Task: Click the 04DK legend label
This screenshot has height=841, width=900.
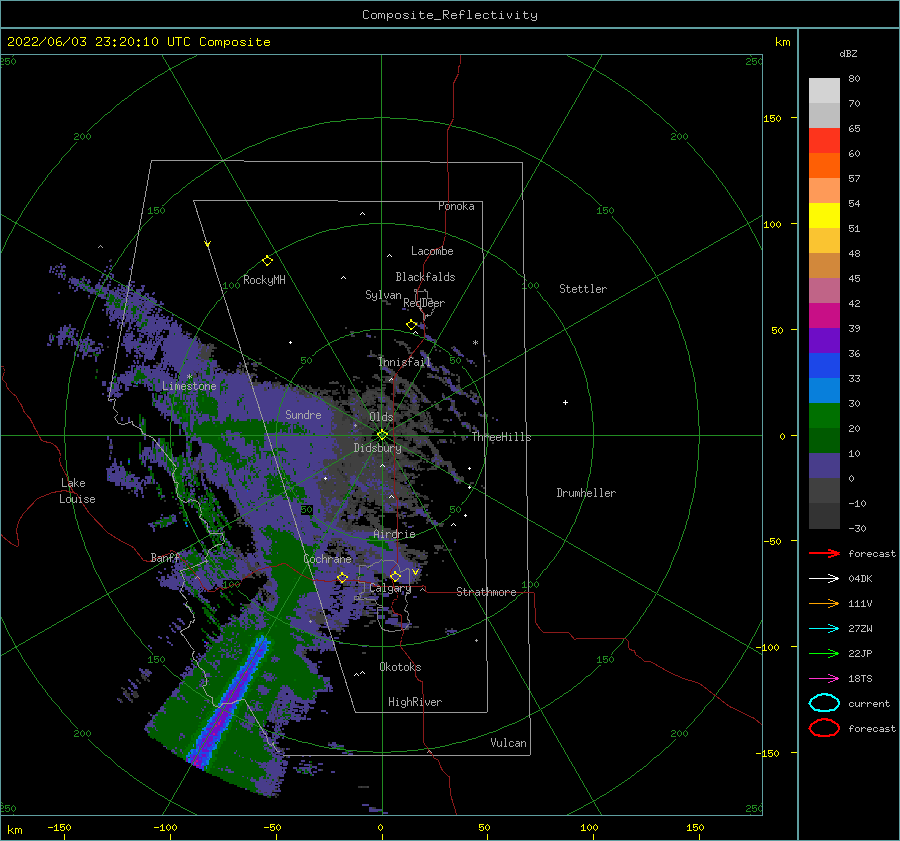Action: pyautogui.click(x=860, y=578)
